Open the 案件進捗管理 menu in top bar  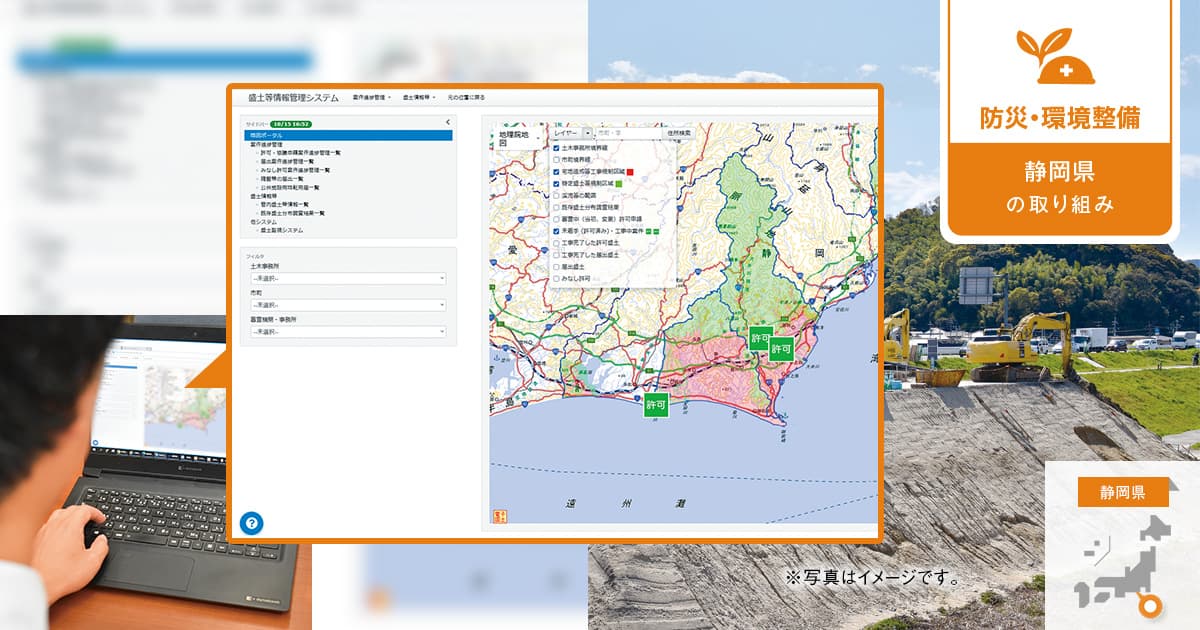[371, 98]
